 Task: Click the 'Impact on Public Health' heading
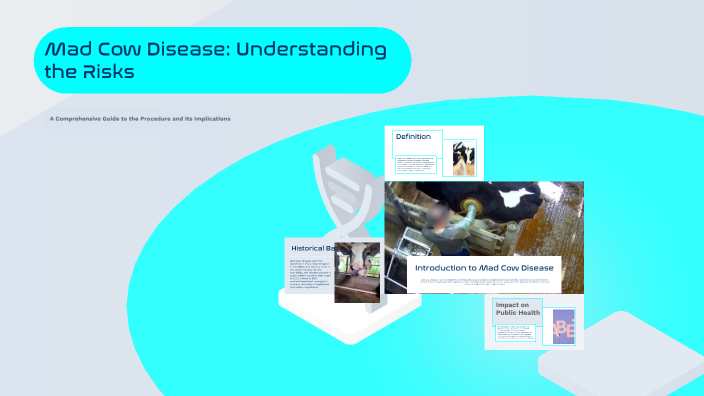(518, 309)
